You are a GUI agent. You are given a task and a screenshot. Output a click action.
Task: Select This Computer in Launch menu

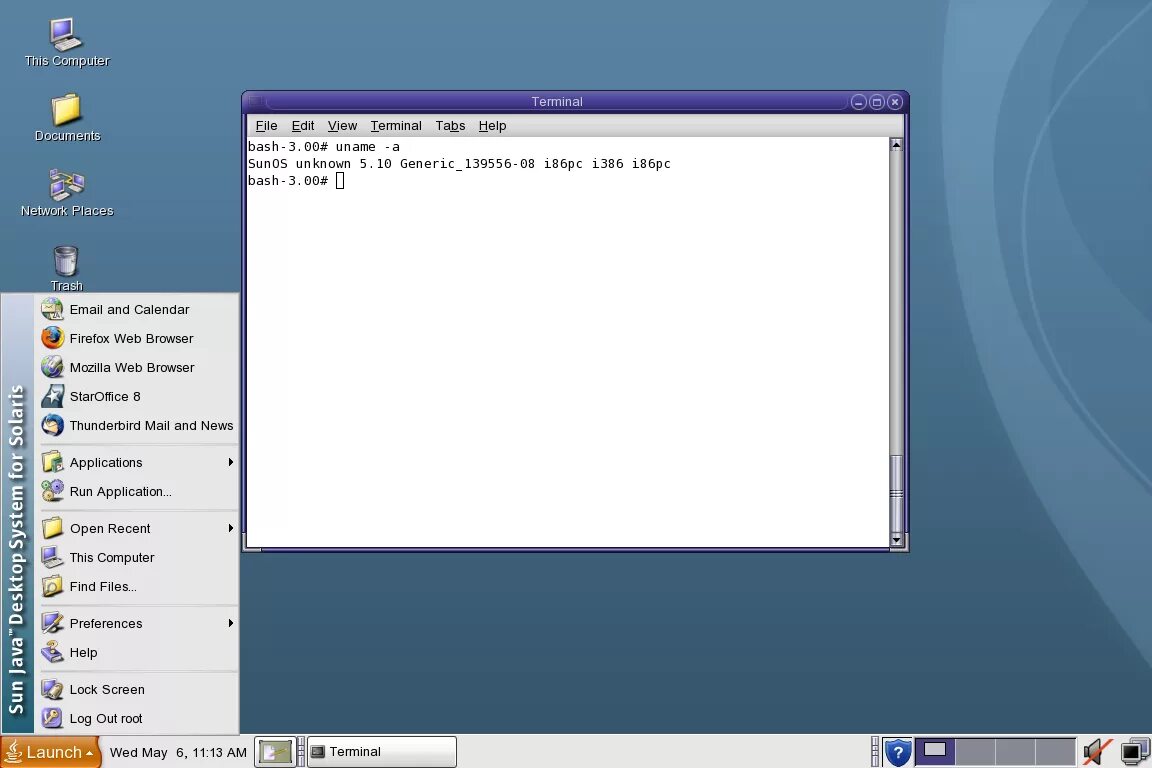point(137,557)
